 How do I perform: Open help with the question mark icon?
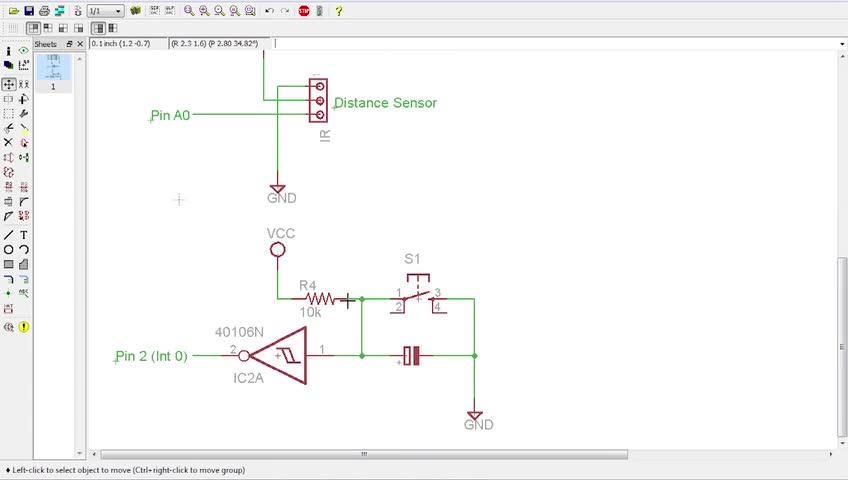pyautogui.click(x=339, y=11)
